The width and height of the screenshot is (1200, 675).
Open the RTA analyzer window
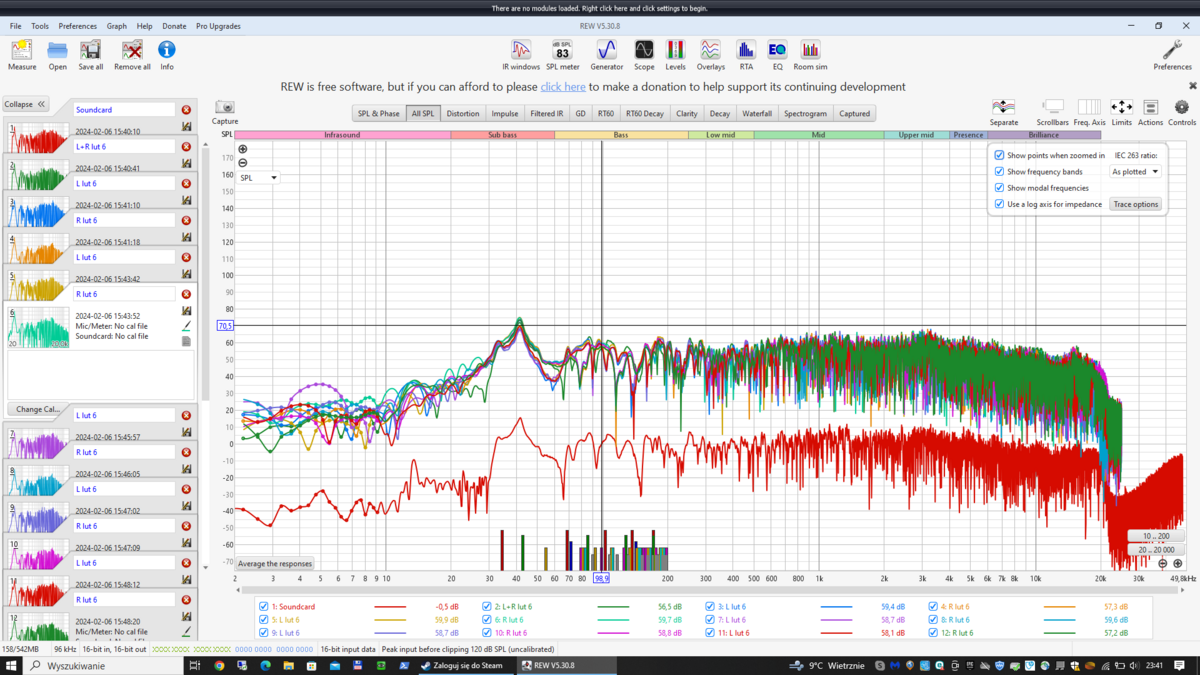click(x=746, y=54)
